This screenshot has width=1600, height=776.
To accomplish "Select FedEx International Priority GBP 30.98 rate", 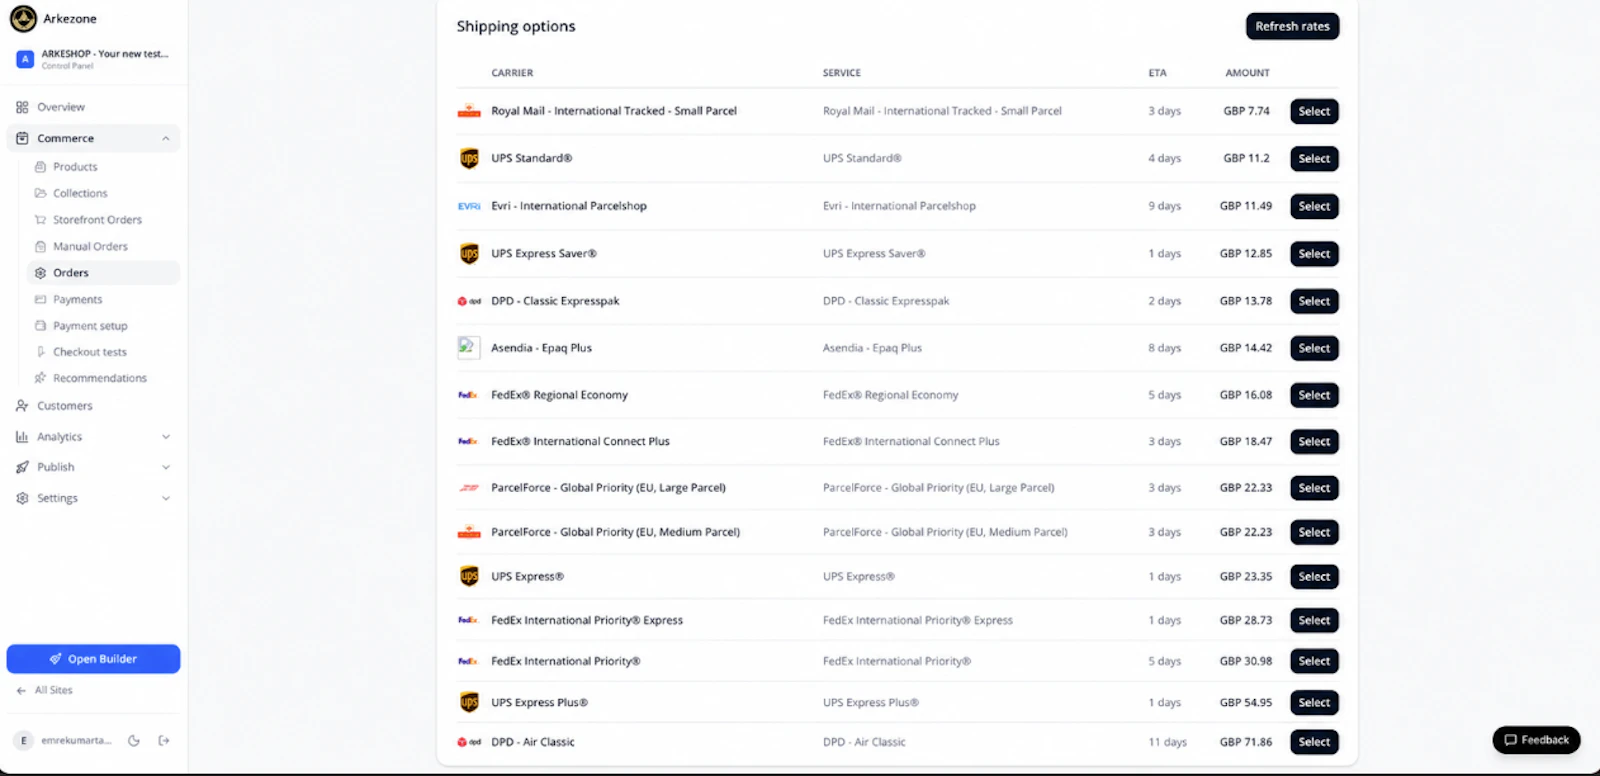I will coord(1314,661).
